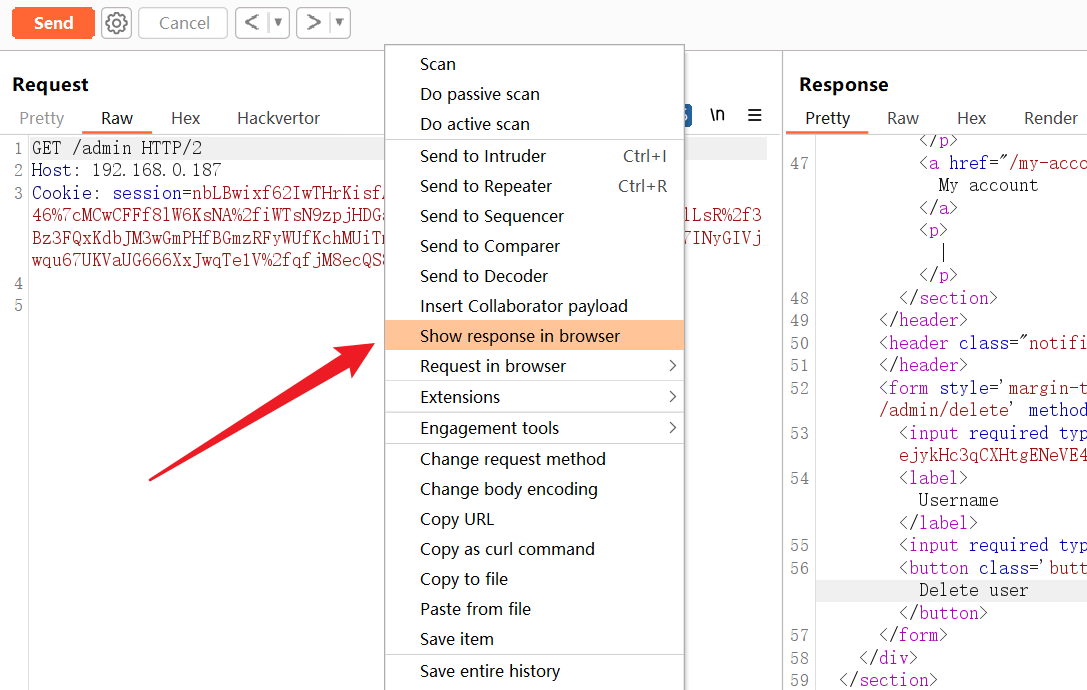Select Copy as curl command
Screen dimensions: 1087x690
point(507,549)
